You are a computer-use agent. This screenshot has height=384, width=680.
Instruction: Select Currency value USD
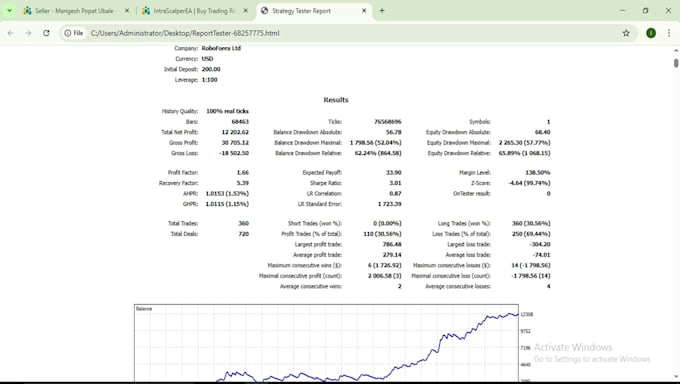207,59
